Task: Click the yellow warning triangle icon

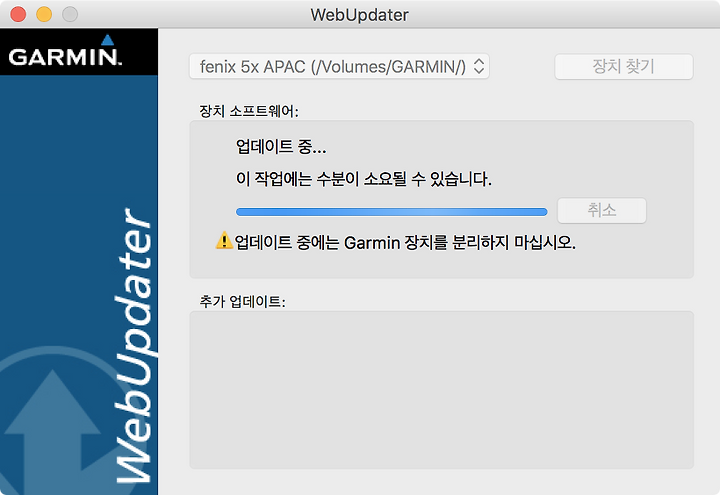Action: pyautogui.click(x=224, y=240)
